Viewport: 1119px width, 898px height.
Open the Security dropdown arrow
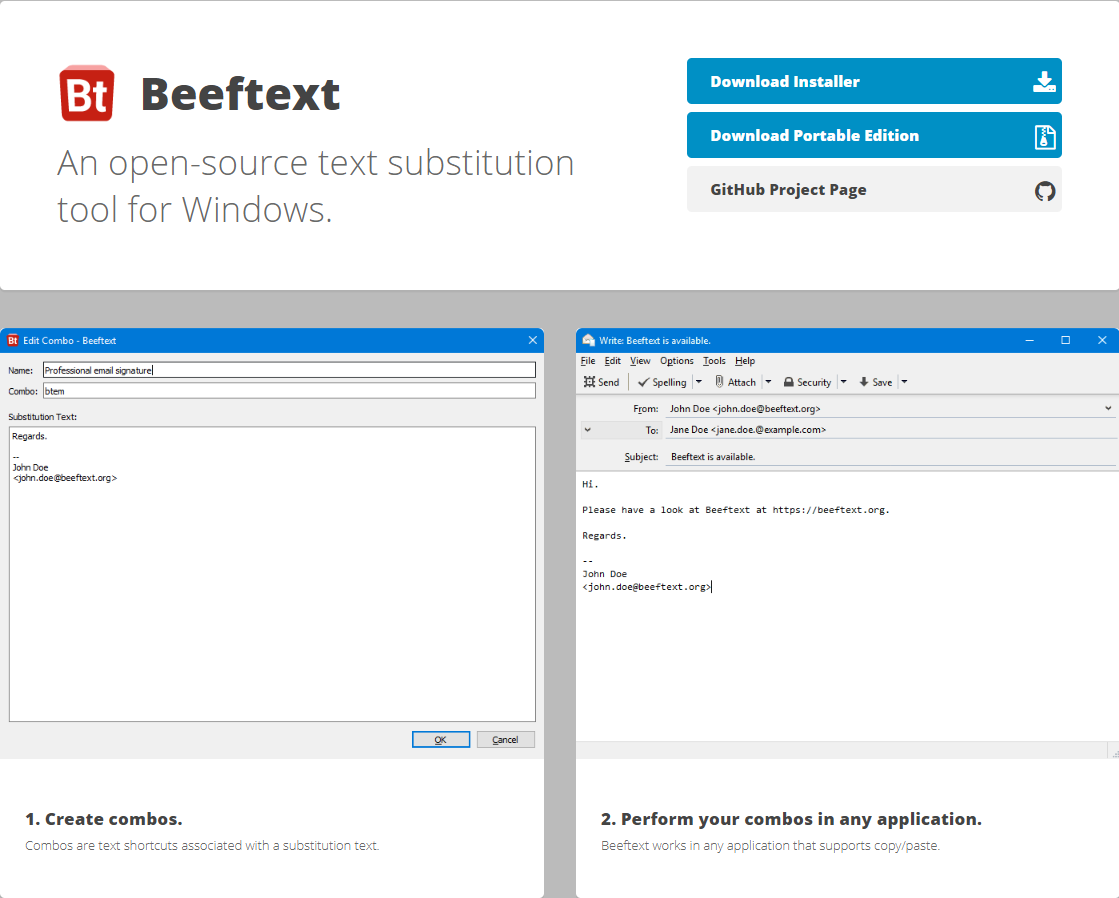pos(844,382)
